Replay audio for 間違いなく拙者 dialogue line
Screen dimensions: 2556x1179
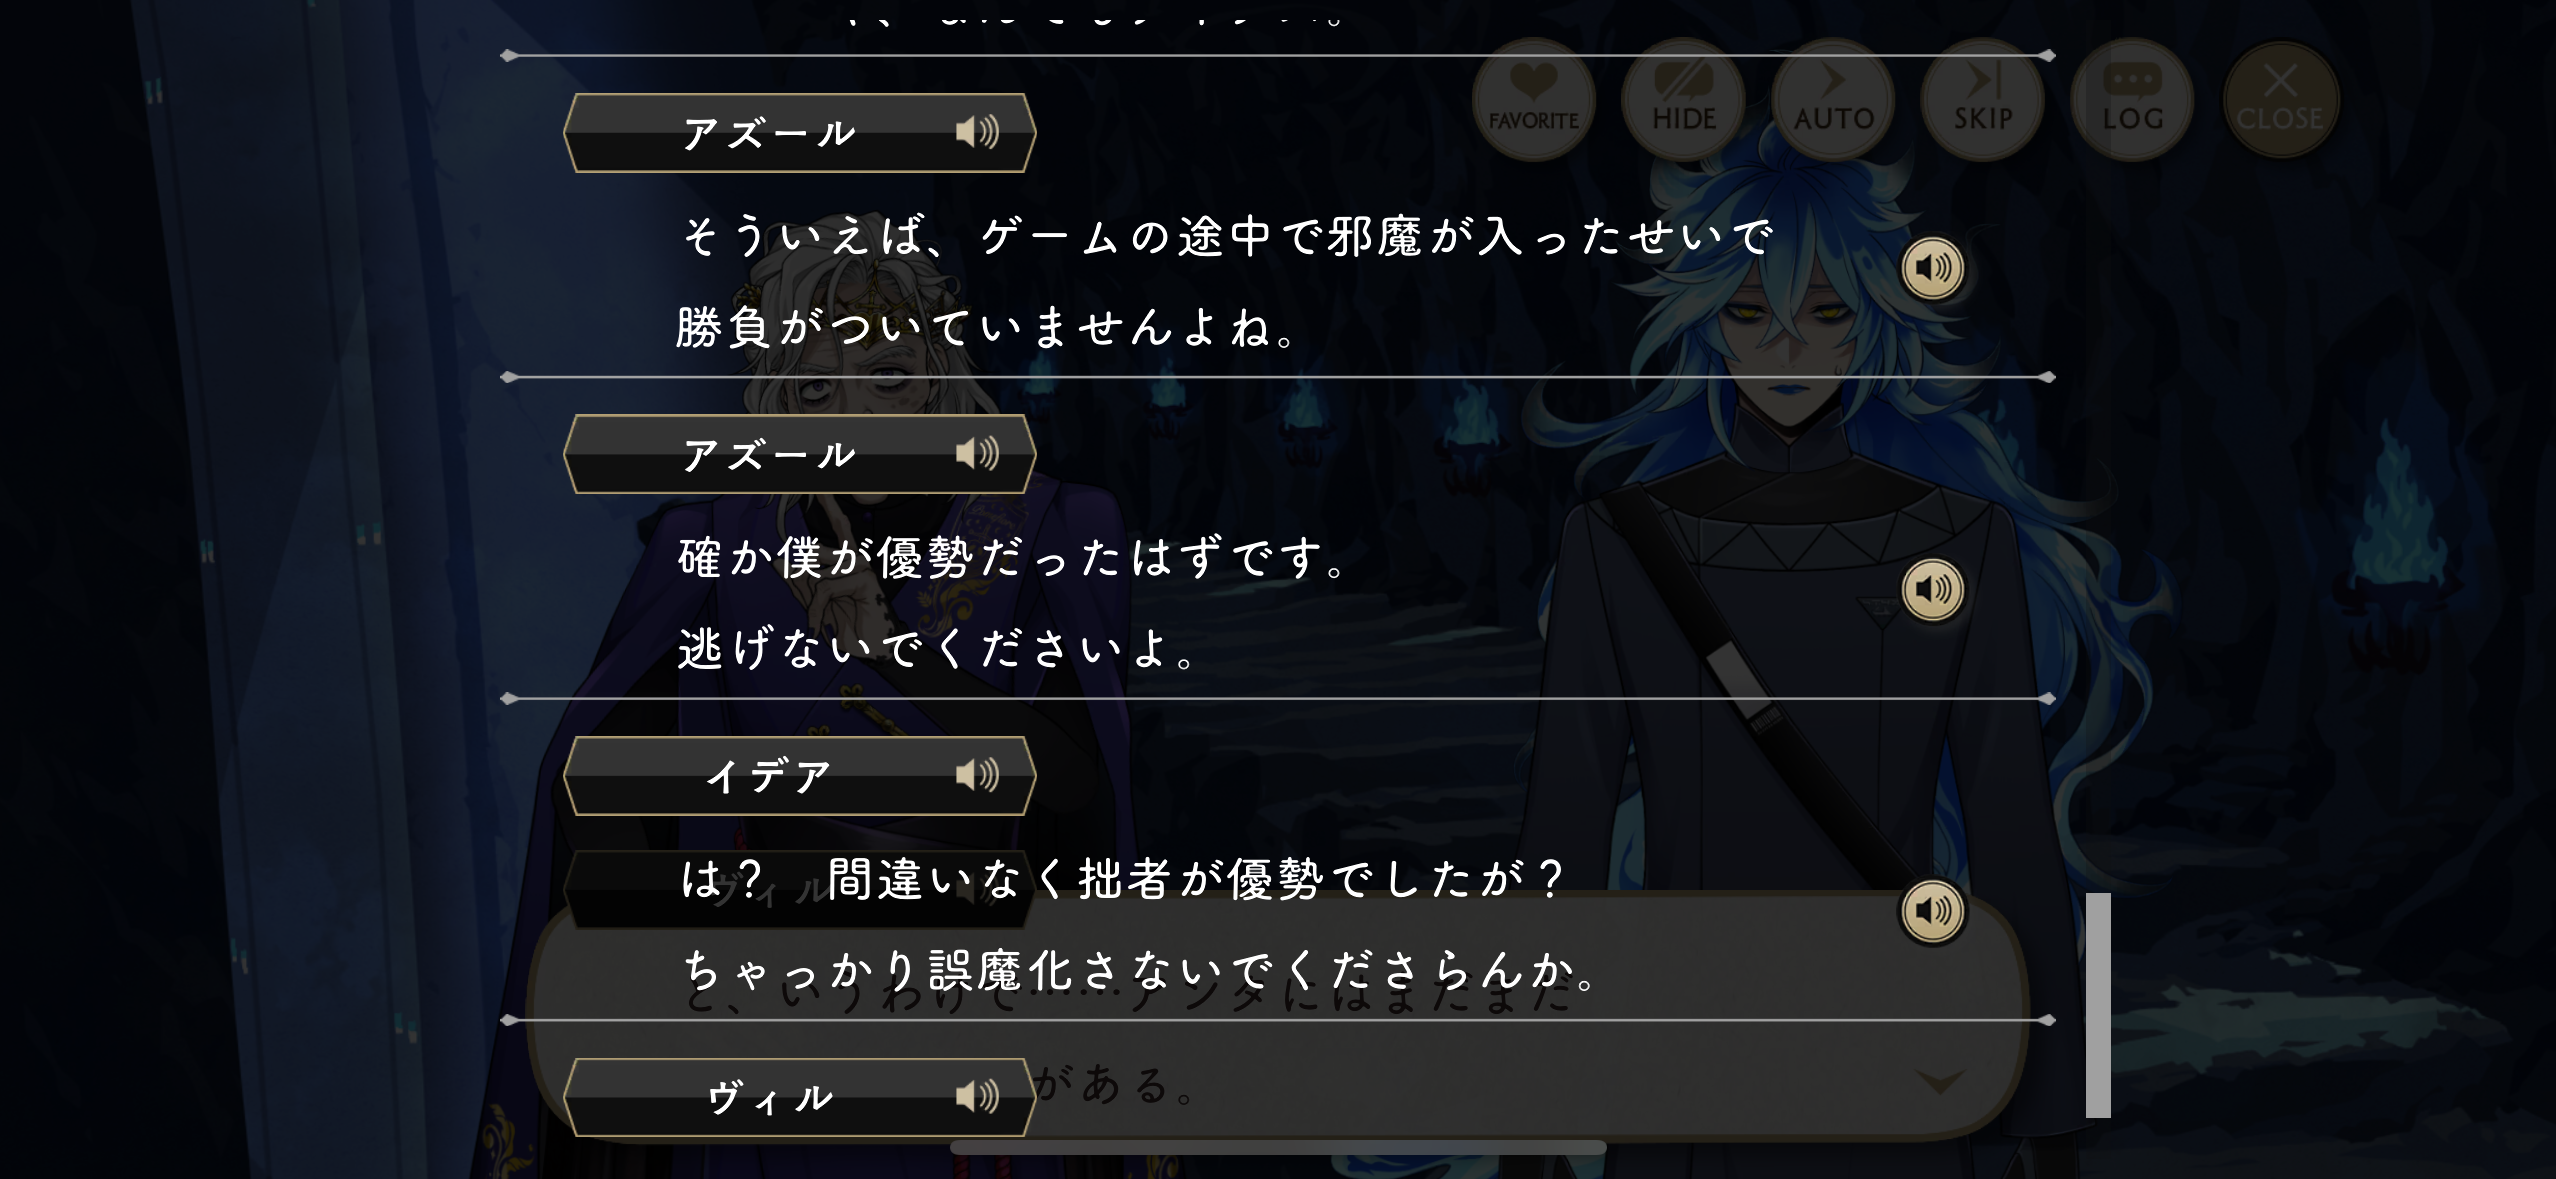pyautogui.click(x=1933, y=911)
